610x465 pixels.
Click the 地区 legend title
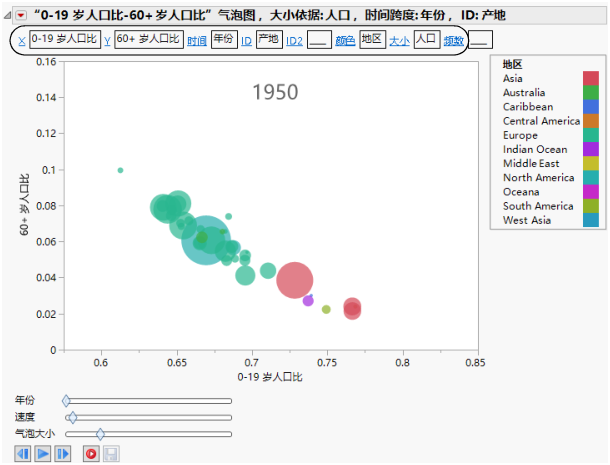512,64
